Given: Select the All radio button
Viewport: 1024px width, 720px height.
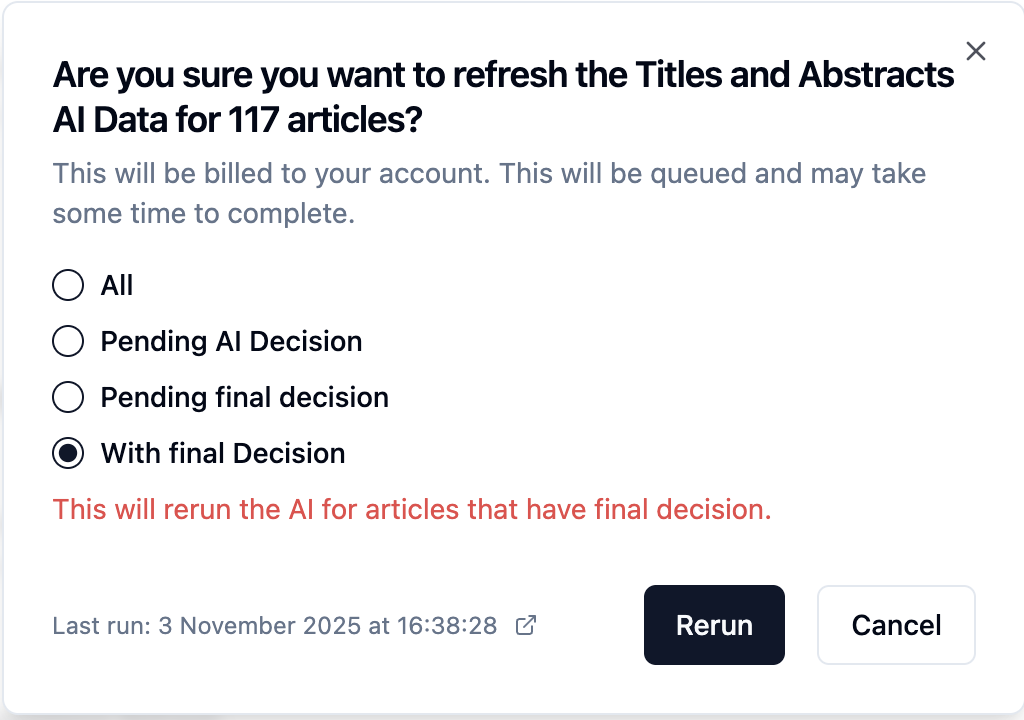Looking at the screenshot, I should pyautogui.click(x=68, y=286).
